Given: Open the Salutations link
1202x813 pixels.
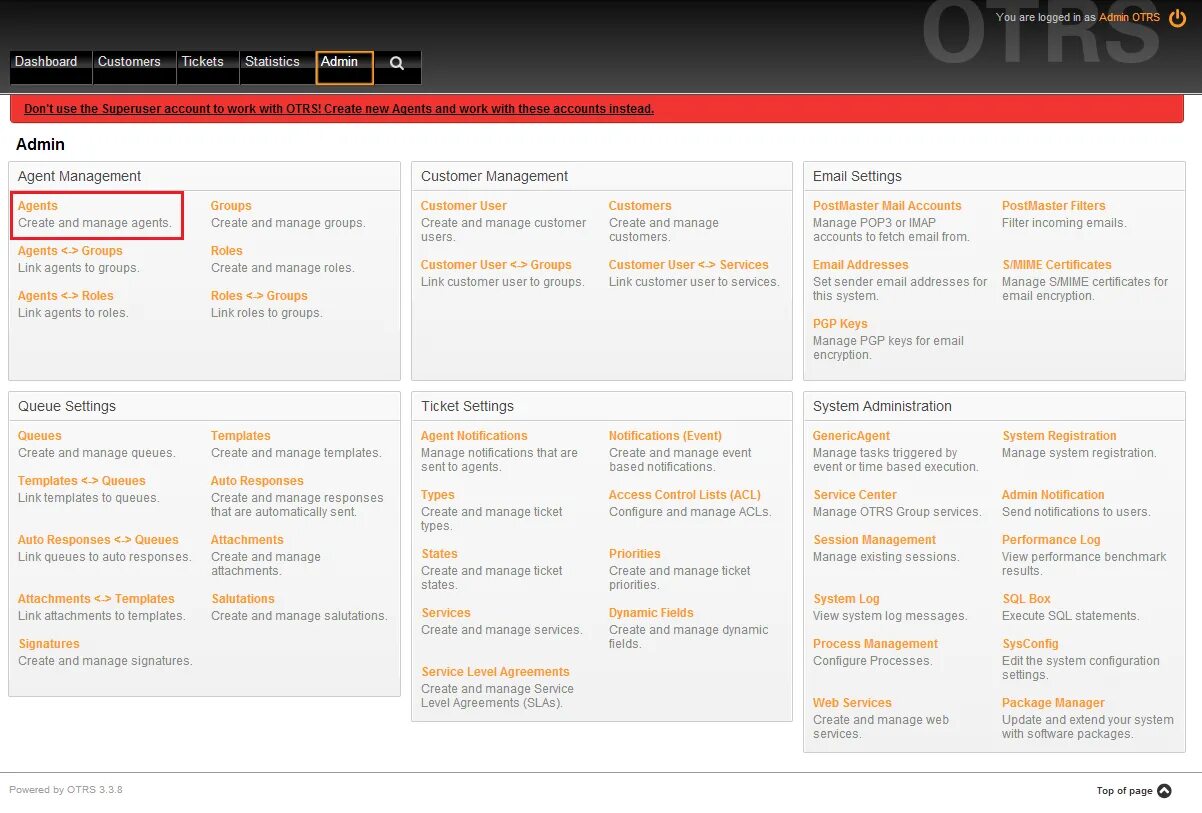Looking at the screenshot, I should [x=243, y=599].
